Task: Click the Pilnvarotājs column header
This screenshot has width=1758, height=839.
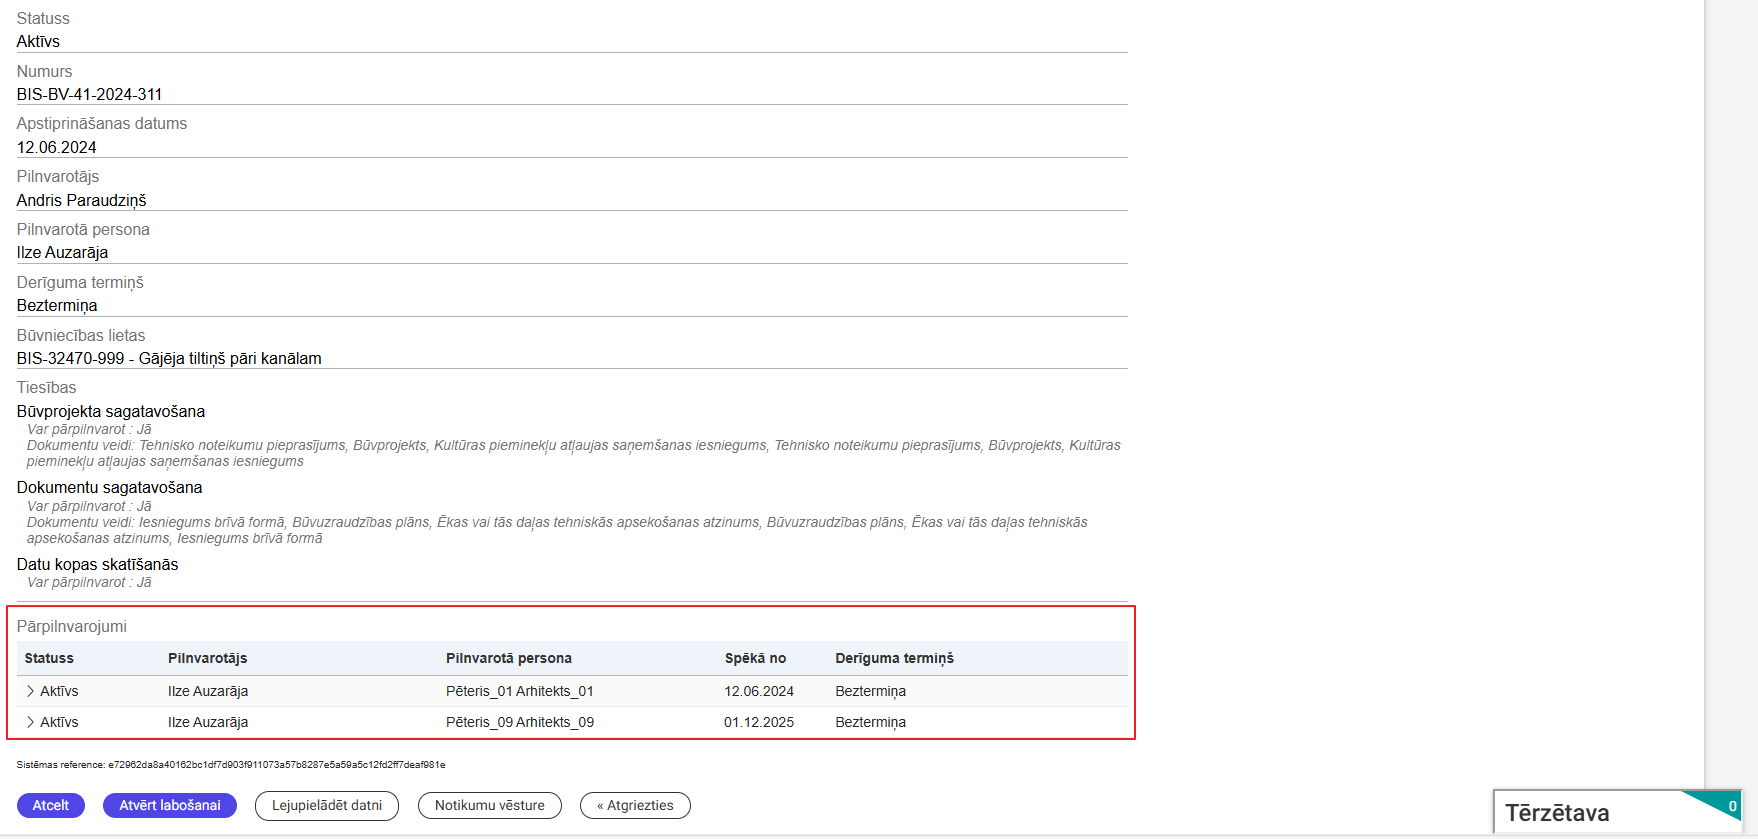Action: (x=208, y=658)
